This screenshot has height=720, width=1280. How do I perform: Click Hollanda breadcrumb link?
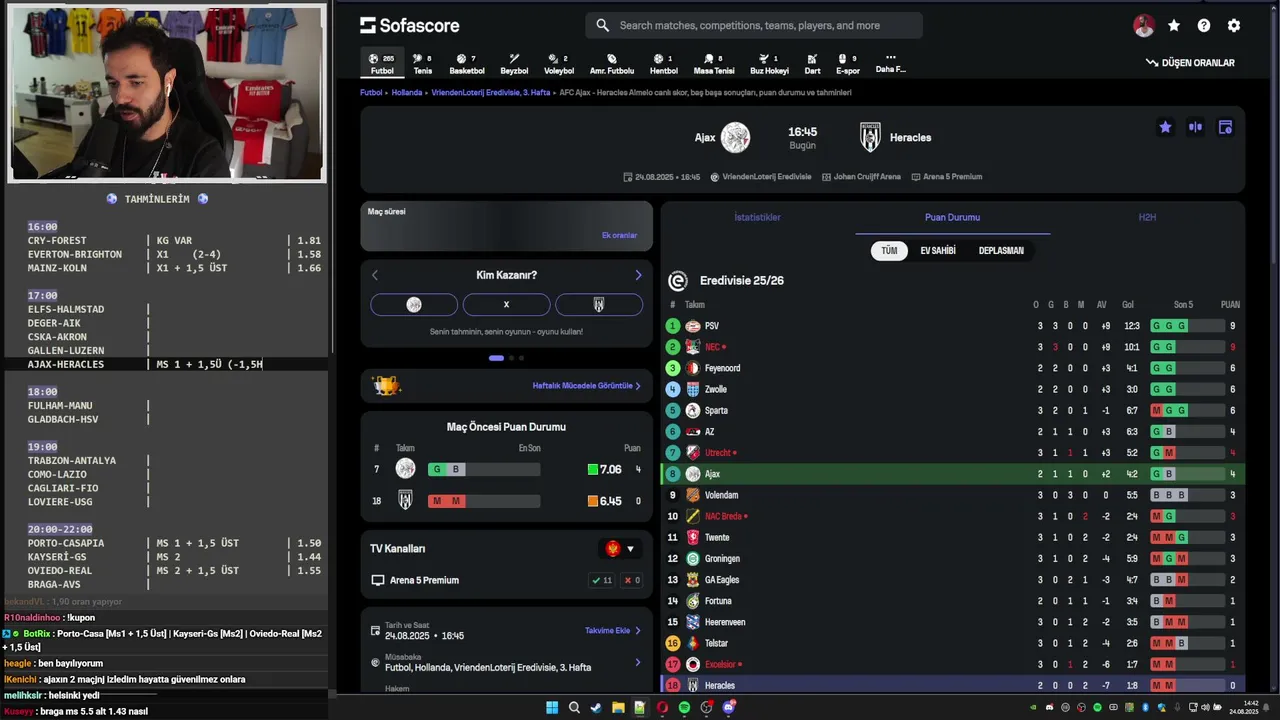[x=407, y=92]
